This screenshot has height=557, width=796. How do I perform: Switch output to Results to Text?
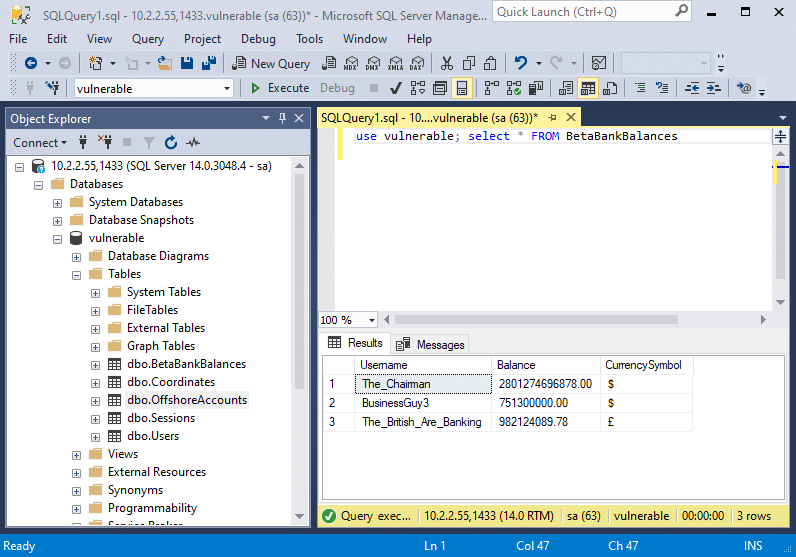coord(566,88)
